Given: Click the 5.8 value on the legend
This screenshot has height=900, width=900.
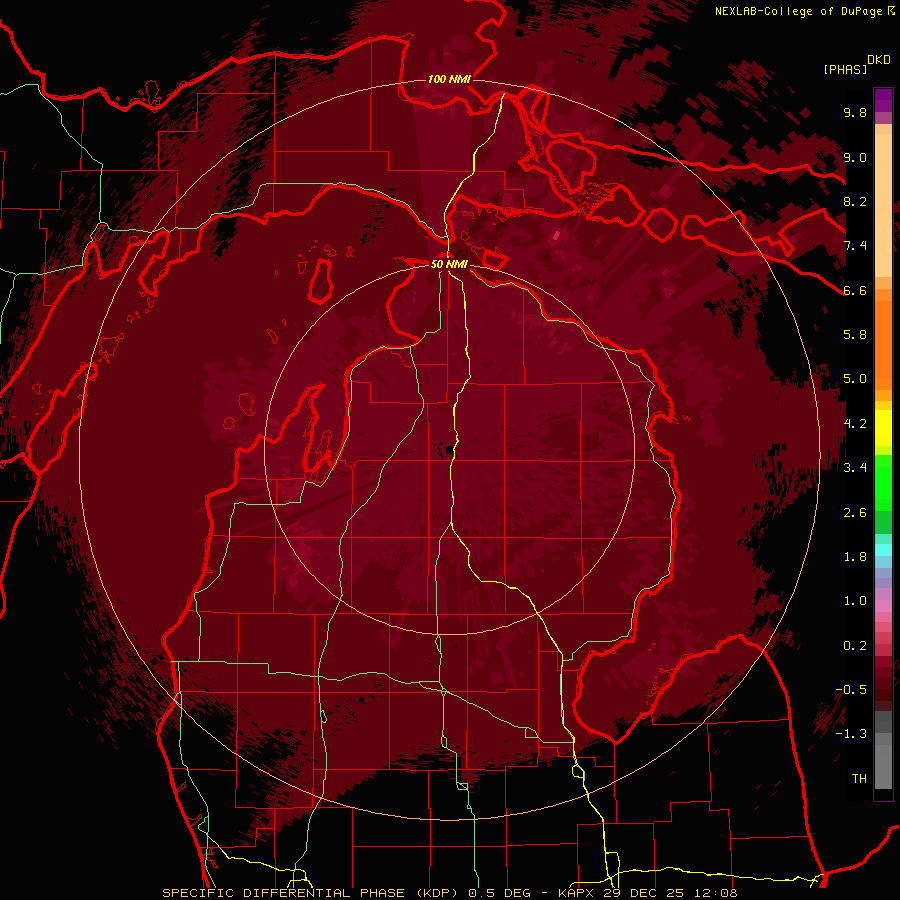Looking at the screenshot, I should (x=855, y=335).
